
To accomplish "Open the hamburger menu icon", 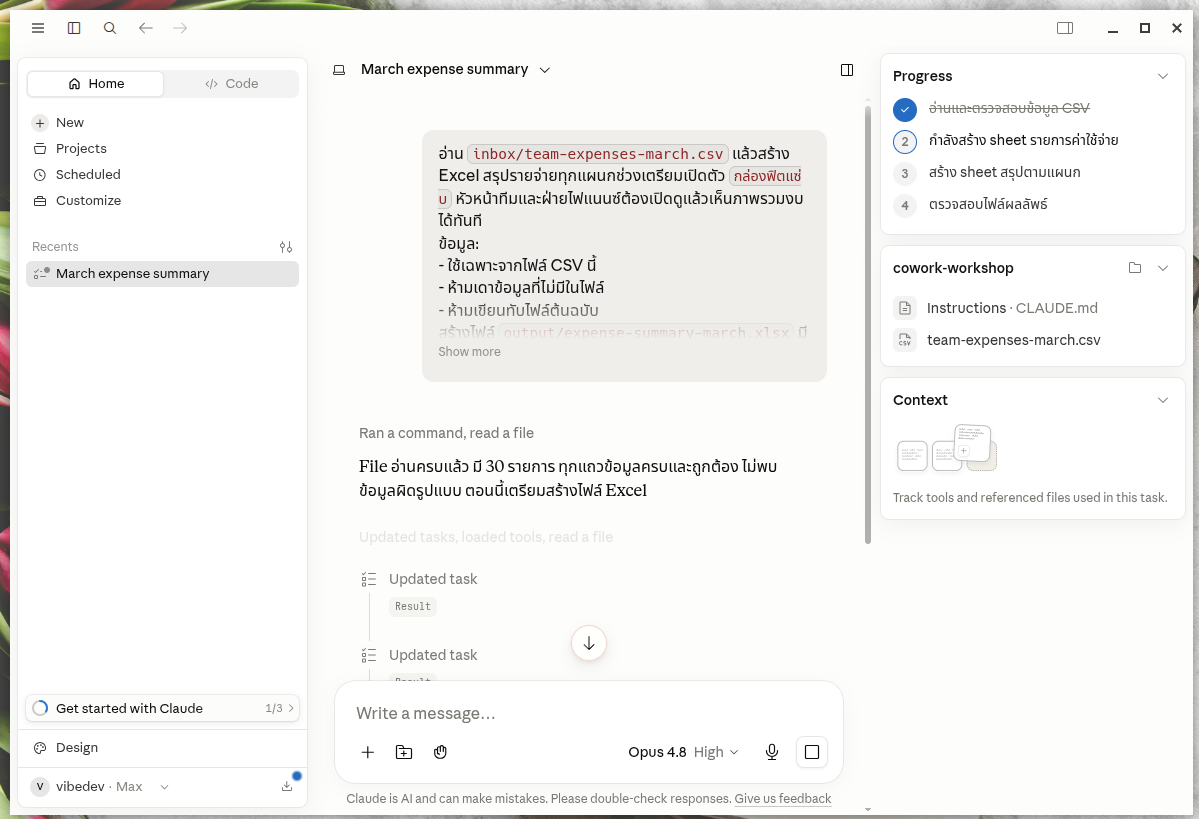I will [x=37, y=28].
